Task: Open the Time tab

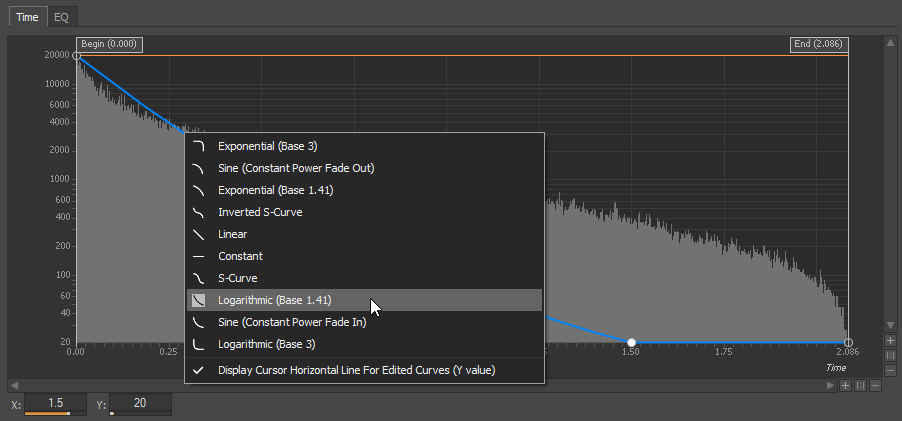Action: pos(27,17)
